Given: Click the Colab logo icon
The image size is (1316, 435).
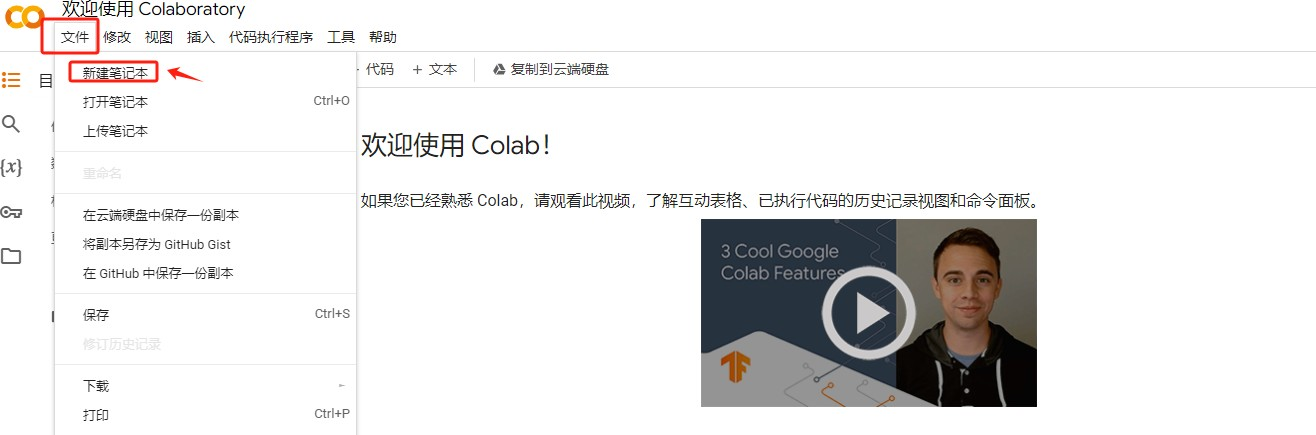Looking at the screenshot, I should click(23, 16).
